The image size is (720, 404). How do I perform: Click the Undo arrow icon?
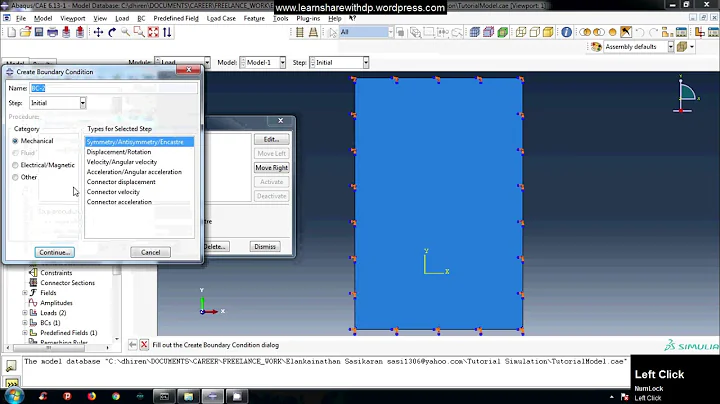point(640,32)
